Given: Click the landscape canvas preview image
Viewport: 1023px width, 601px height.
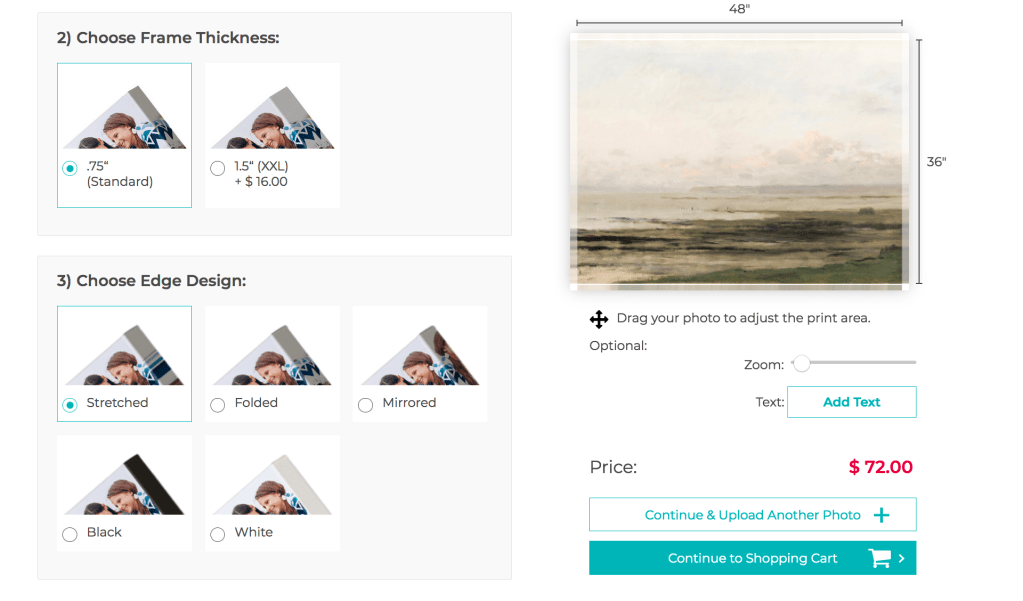Looking at the screenshot, I should click(x=739, y=162).
